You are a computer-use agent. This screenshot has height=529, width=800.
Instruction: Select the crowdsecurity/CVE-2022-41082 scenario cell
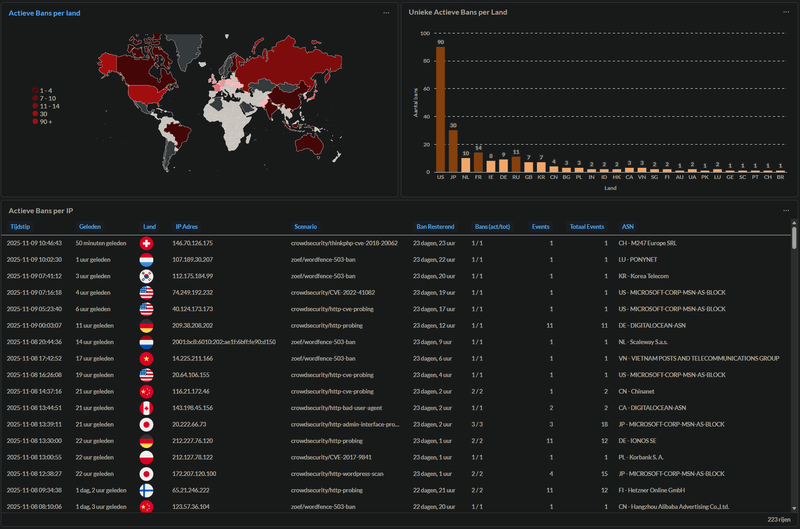pyautogui.click(x=333, y=293)
